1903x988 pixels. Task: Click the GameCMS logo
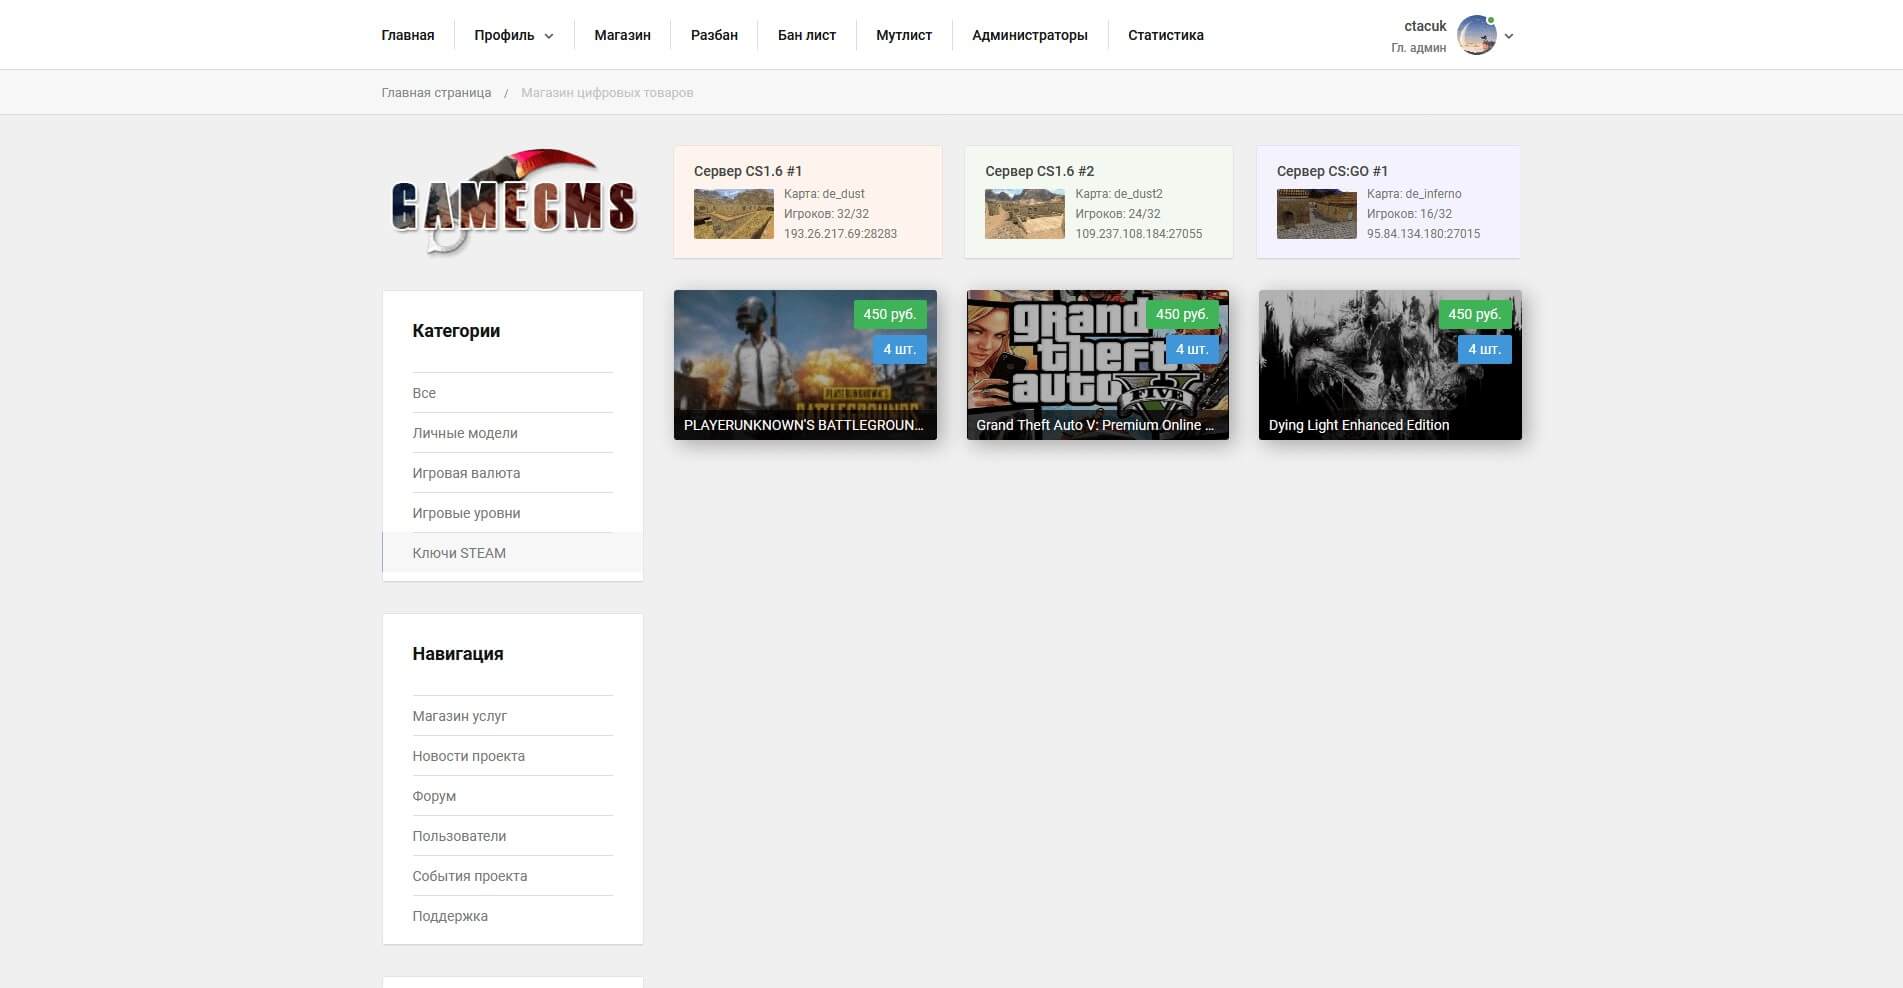(x=512, y=202)
